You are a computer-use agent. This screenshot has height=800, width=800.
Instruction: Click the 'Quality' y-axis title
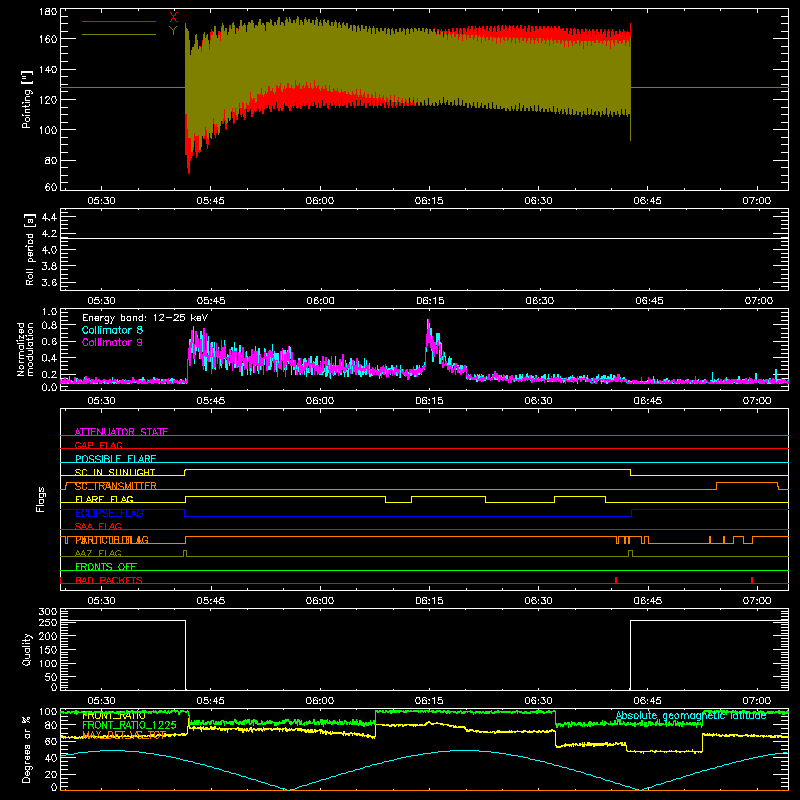[27, 649]
